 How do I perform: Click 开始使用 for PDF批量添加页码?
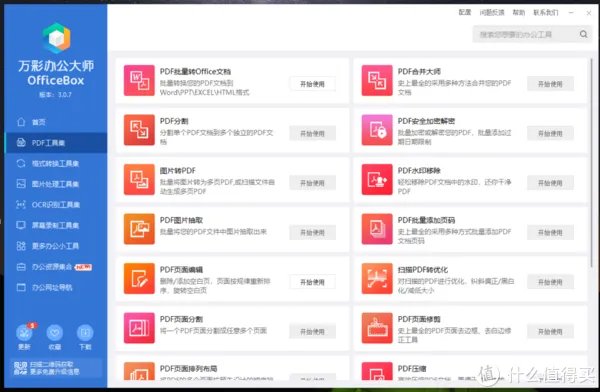tap(550, 232)
